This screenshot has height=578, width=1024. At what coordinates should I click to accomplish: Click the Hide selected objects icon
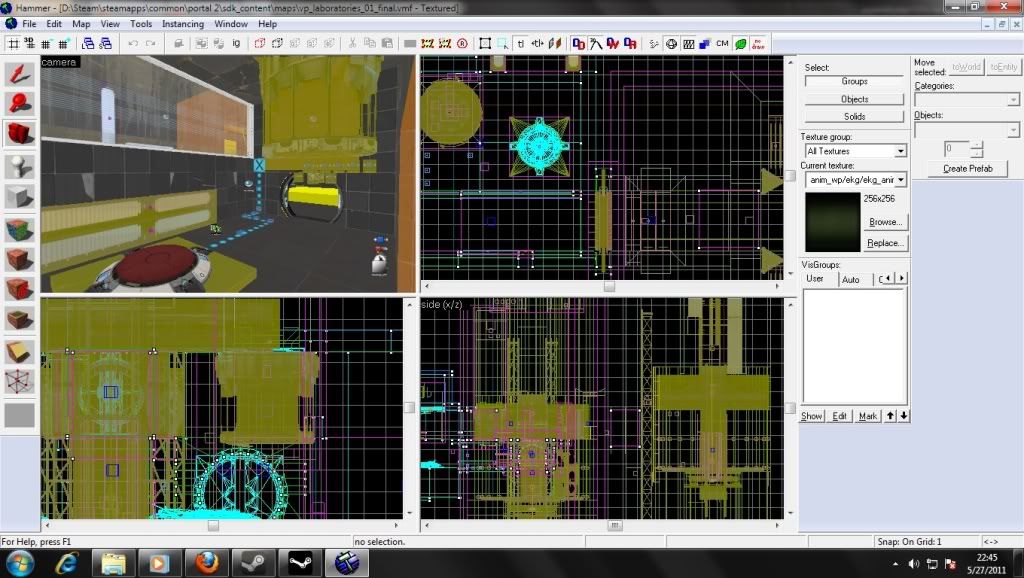pyautogui.click(x=259, y=44)
